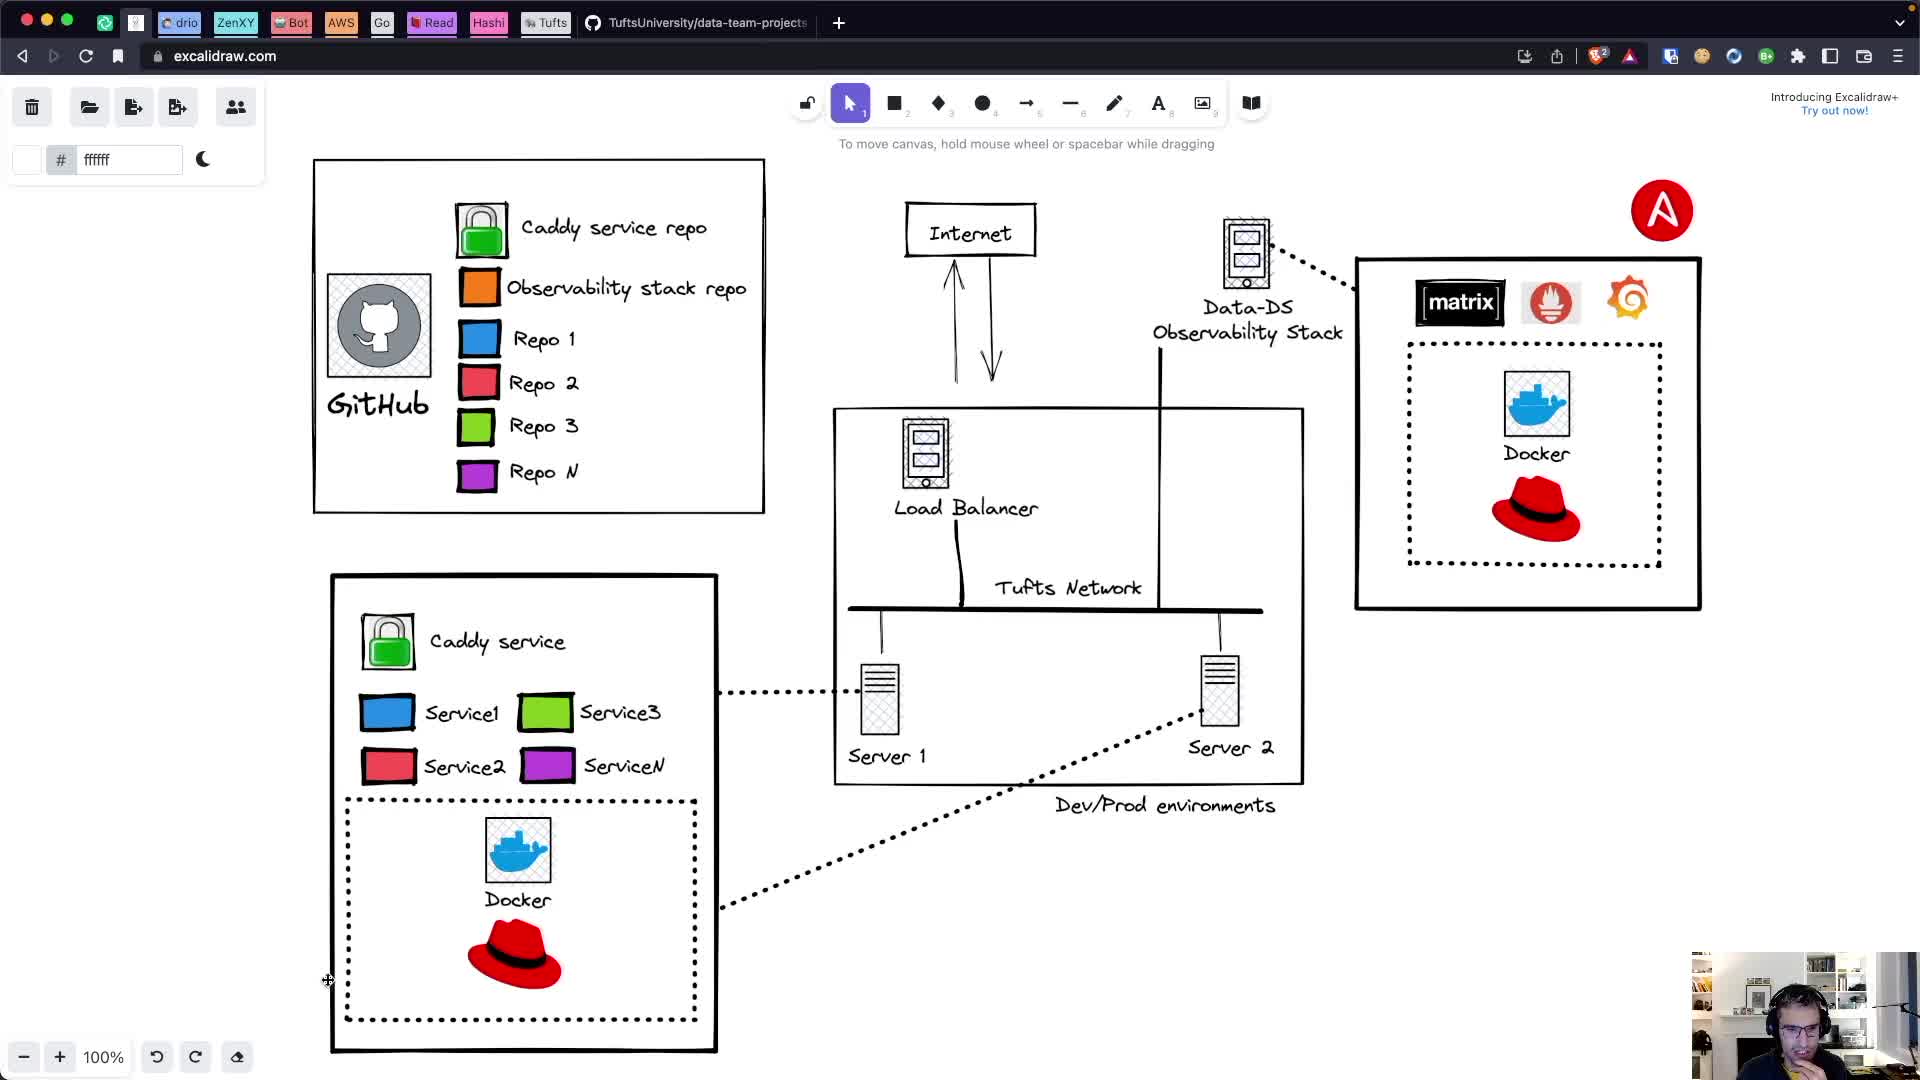
Task: Click the install app download icon
Action: point(1525,56)
